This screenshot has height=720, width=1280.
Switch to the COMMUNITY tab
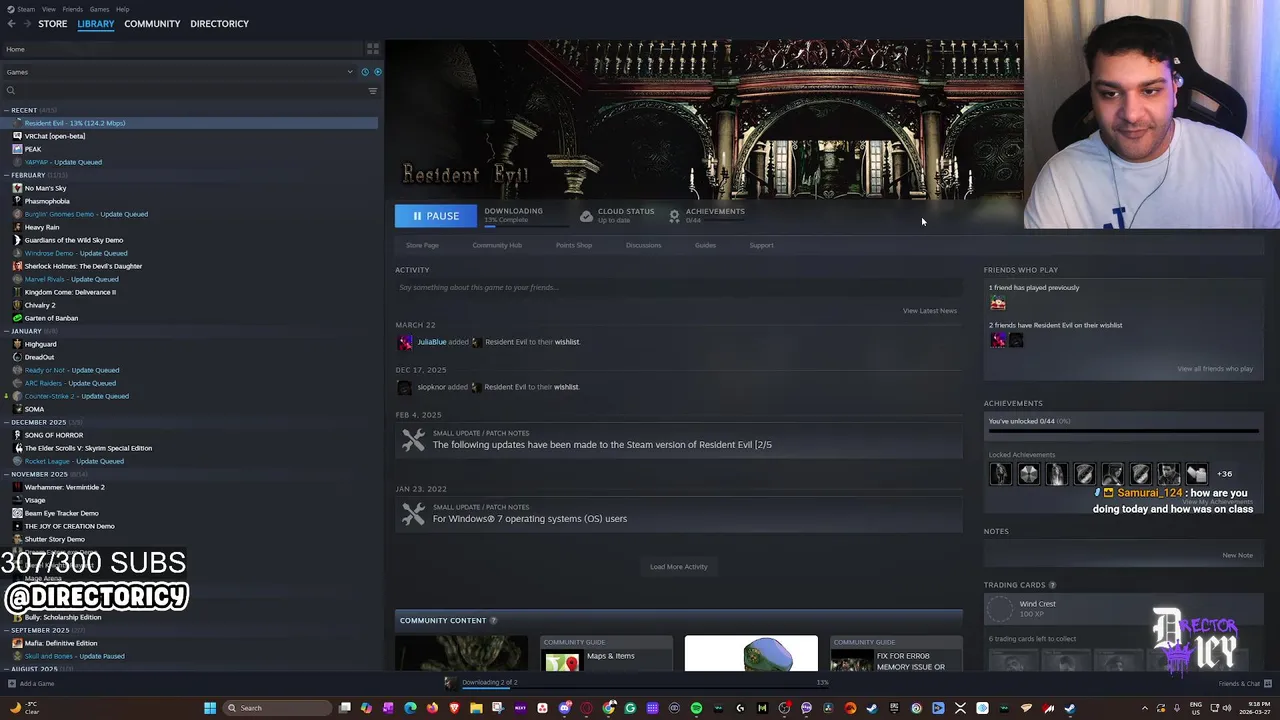152,24
